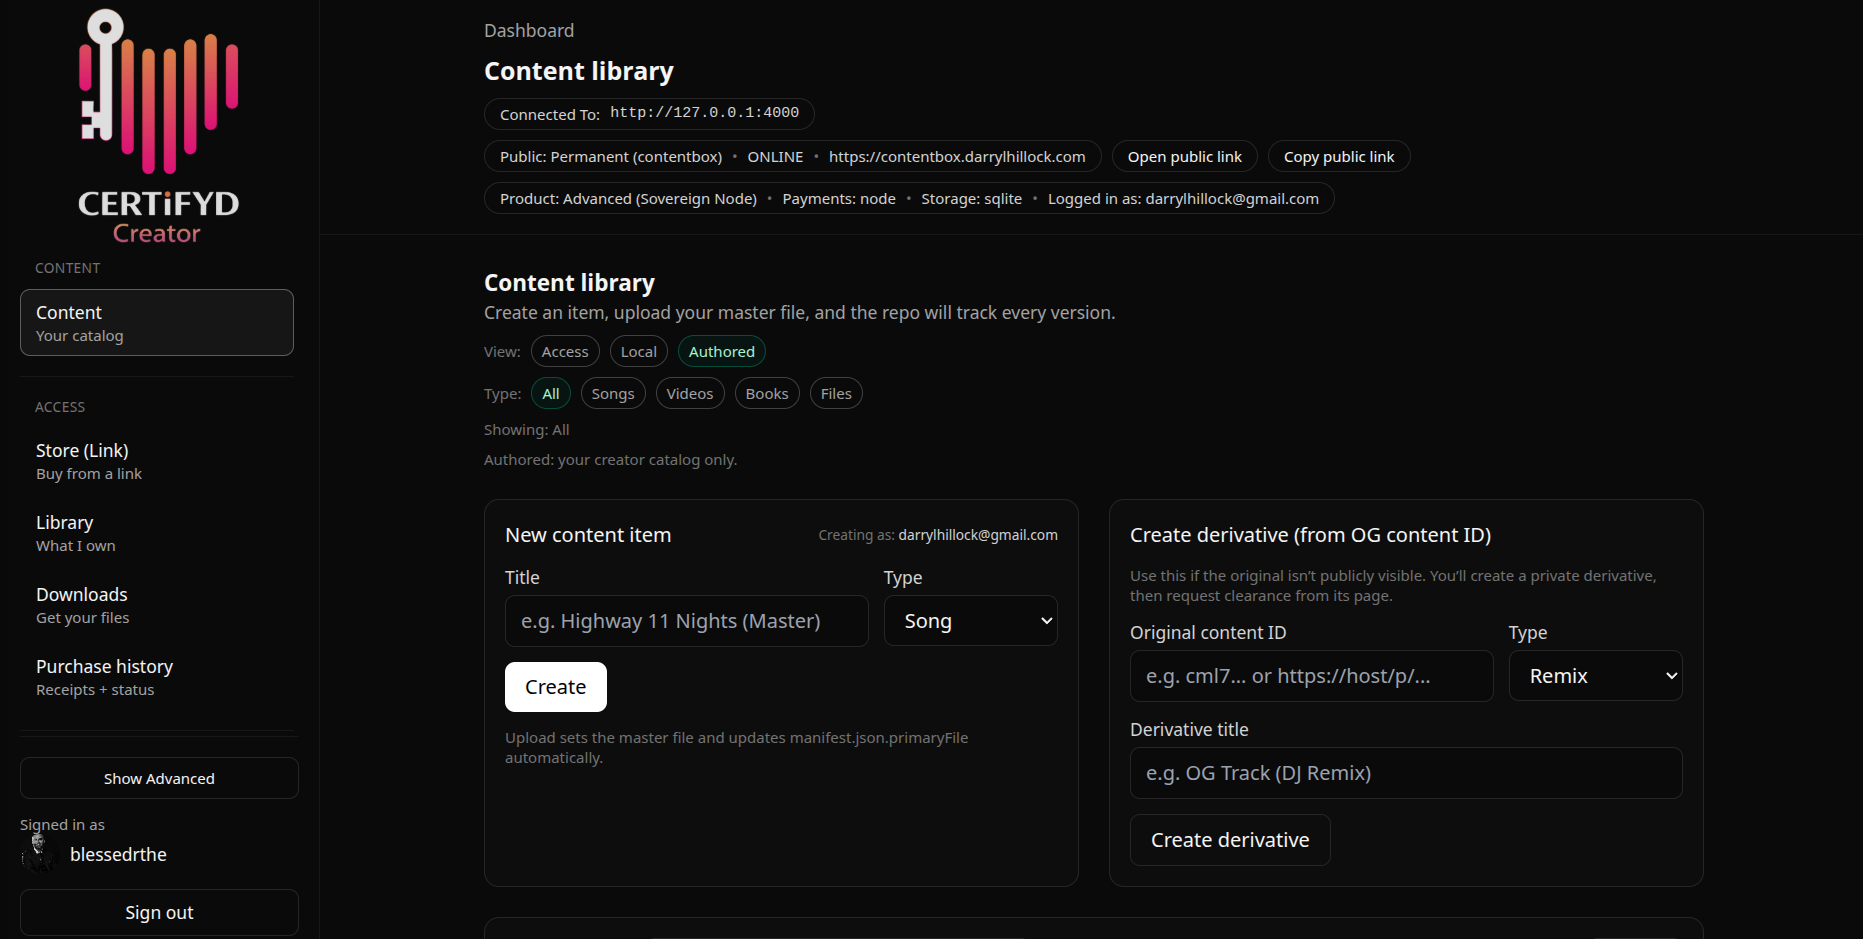This screenshot has height=939, width=1863.
Task: Filter content by Songs
Action: pos(613,393)
